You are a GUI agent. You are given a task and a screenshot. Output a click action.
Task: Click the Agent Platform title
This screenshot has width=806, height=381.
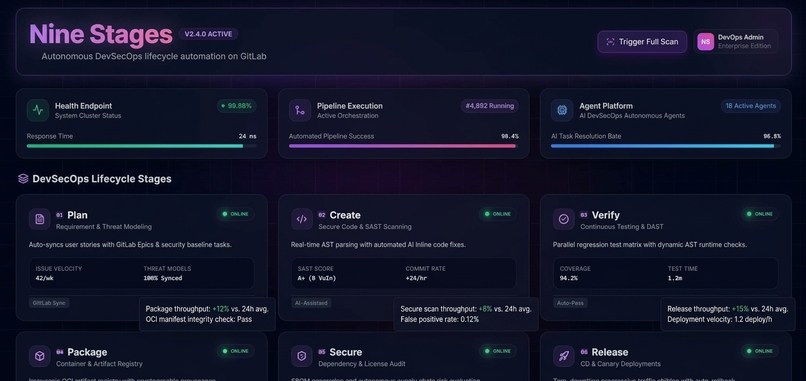606,106
